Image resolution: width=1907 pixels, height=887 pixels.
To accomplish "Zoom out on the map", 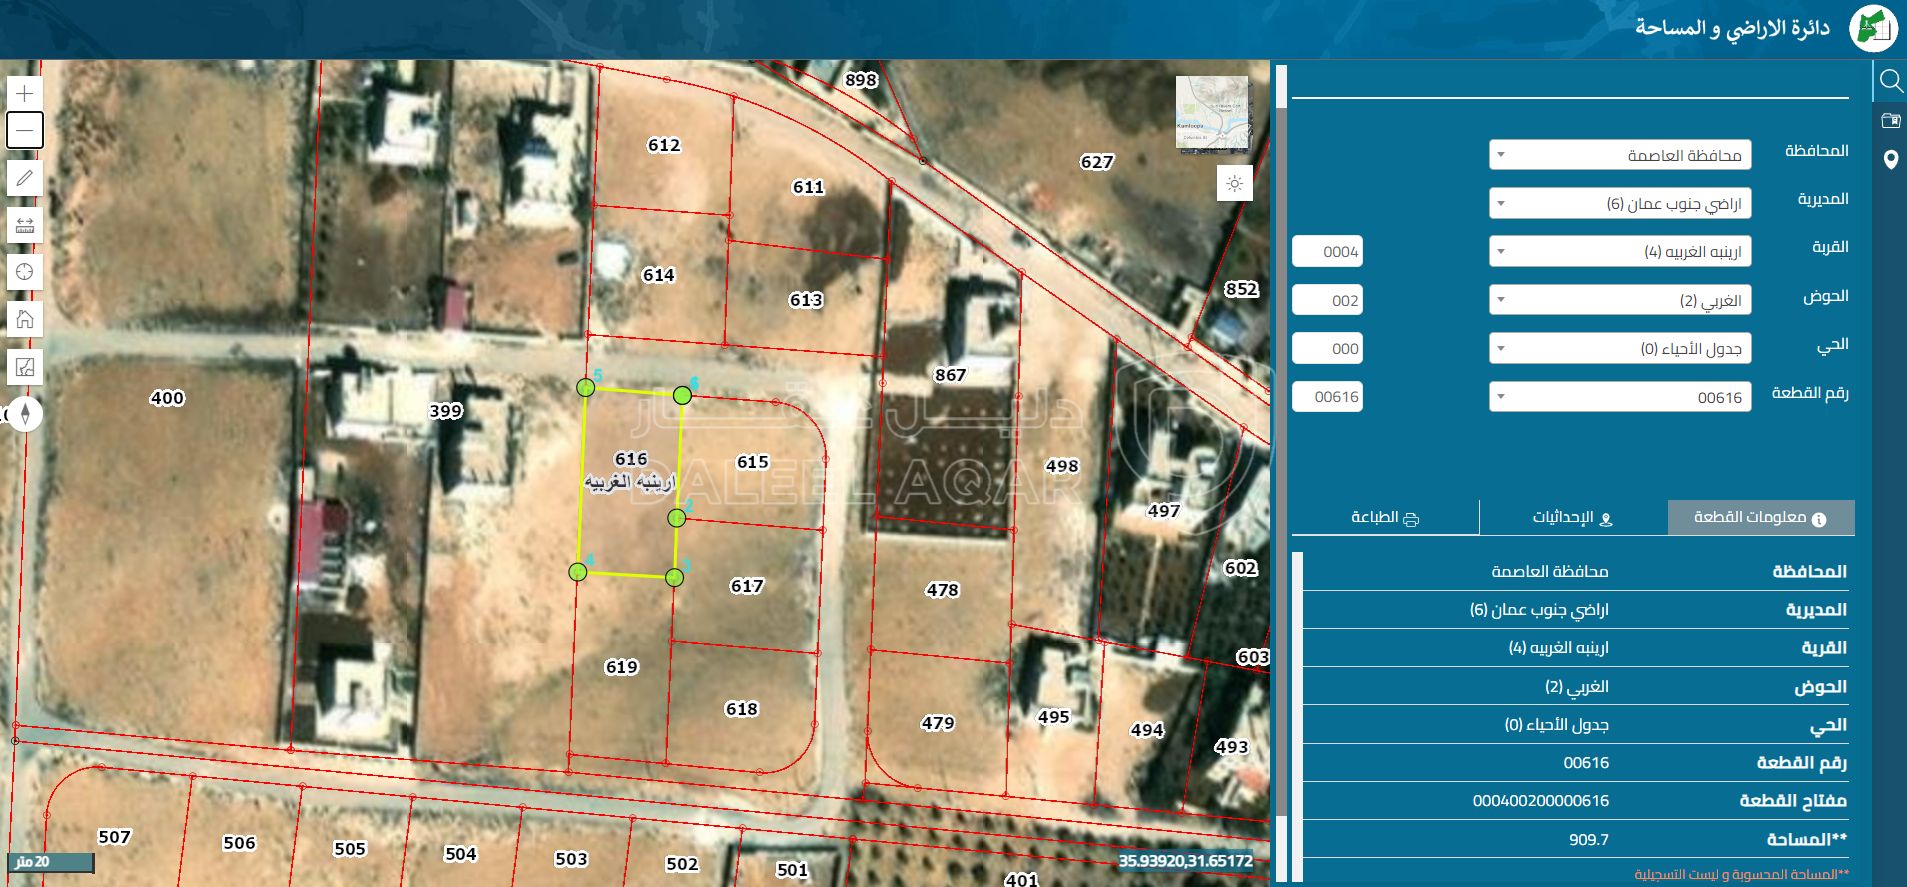I will click(25, 130).
